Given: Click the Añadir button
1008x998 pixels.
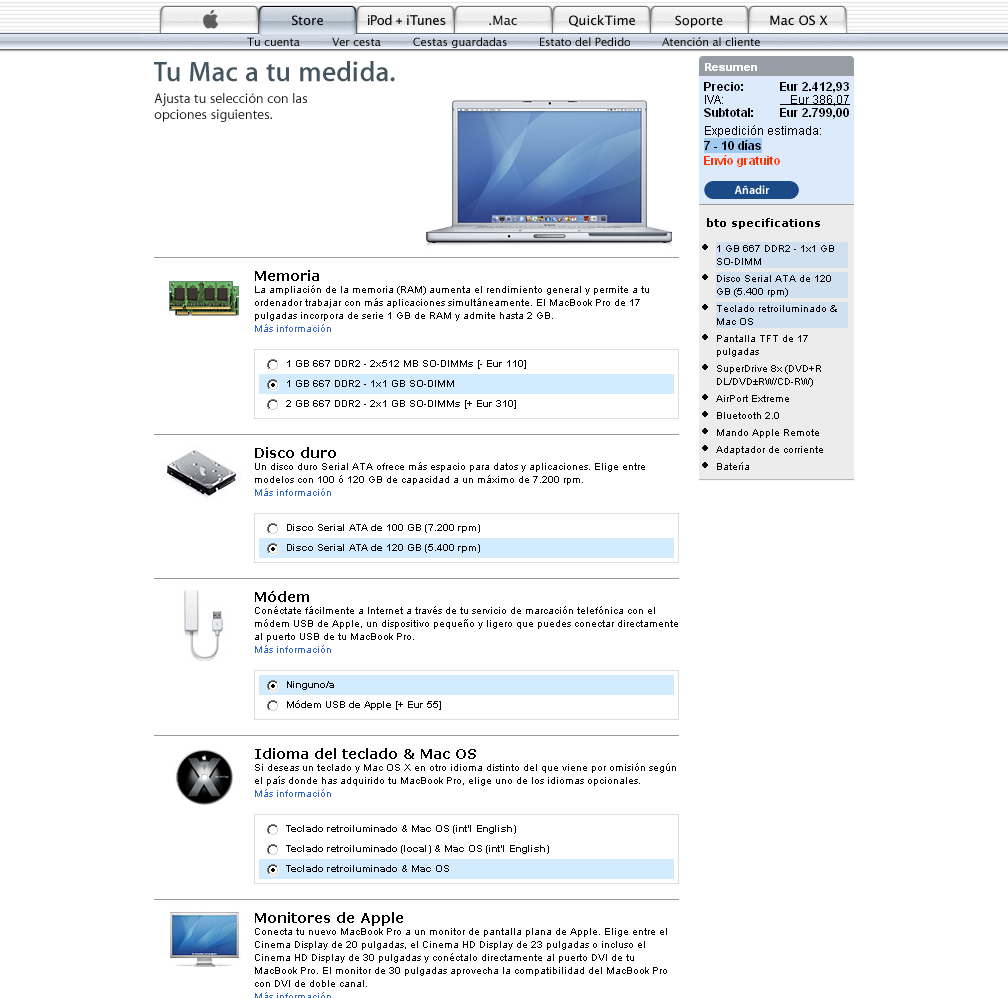Looking at the screenshot, I should pyautogui.click(x=752, y=190).
